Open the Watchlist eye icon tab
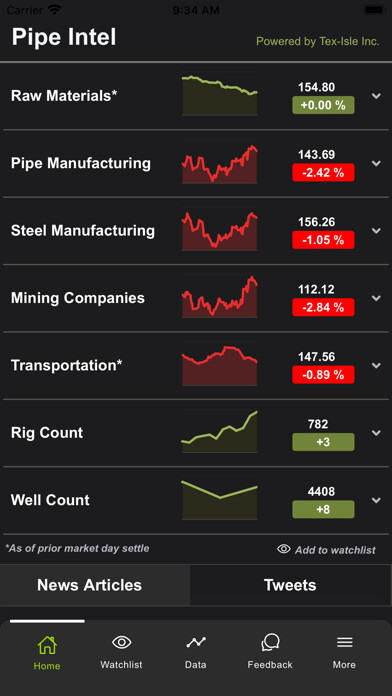The image size is (392, 696). (x=121, y=642)
